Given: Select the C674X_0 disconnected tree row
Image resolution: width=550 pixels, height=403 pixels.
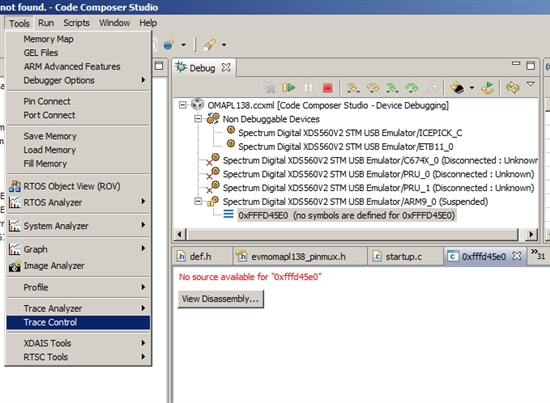Looking at the screenshot, I should 372,160.
